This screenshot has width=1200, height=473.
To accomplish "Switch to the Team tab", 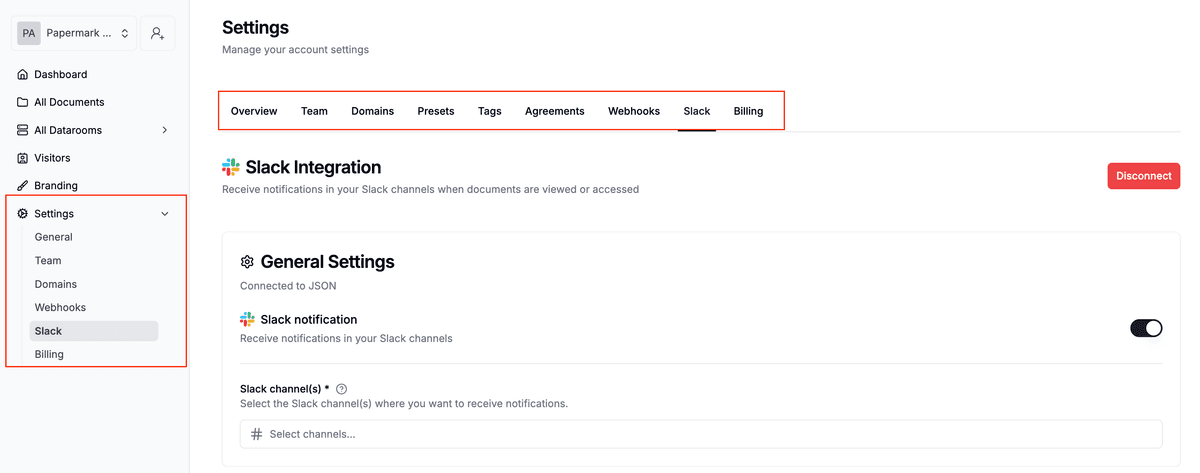I will click(314, 111).
